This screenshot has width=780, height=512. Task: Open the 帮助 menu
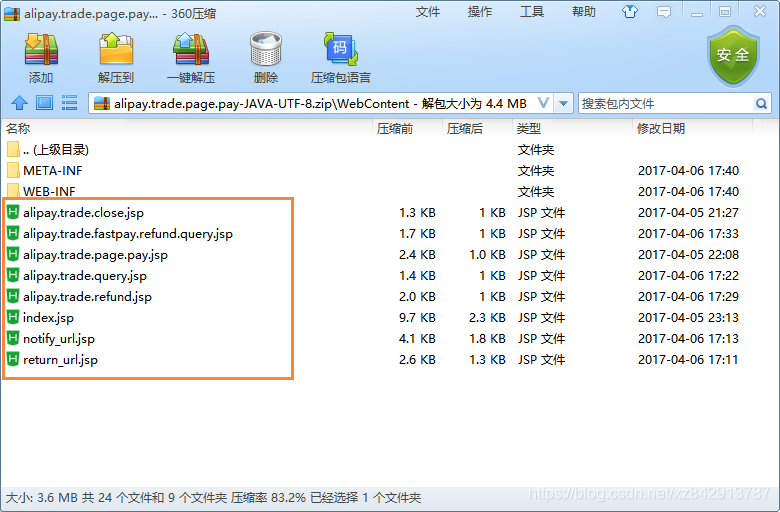(584, 12)
